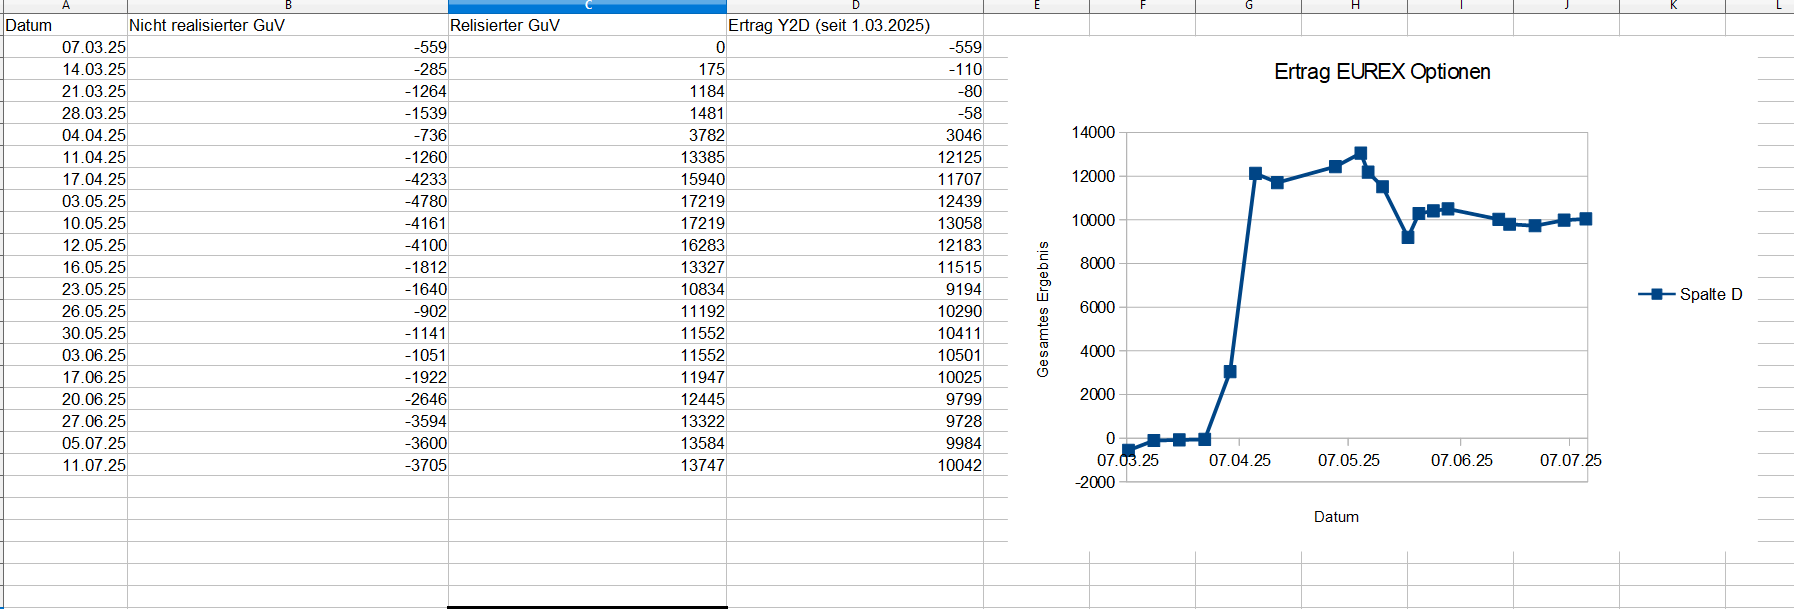Screen dimensions: 1794x609
Task: Select column A header
Action: point(66,6)
